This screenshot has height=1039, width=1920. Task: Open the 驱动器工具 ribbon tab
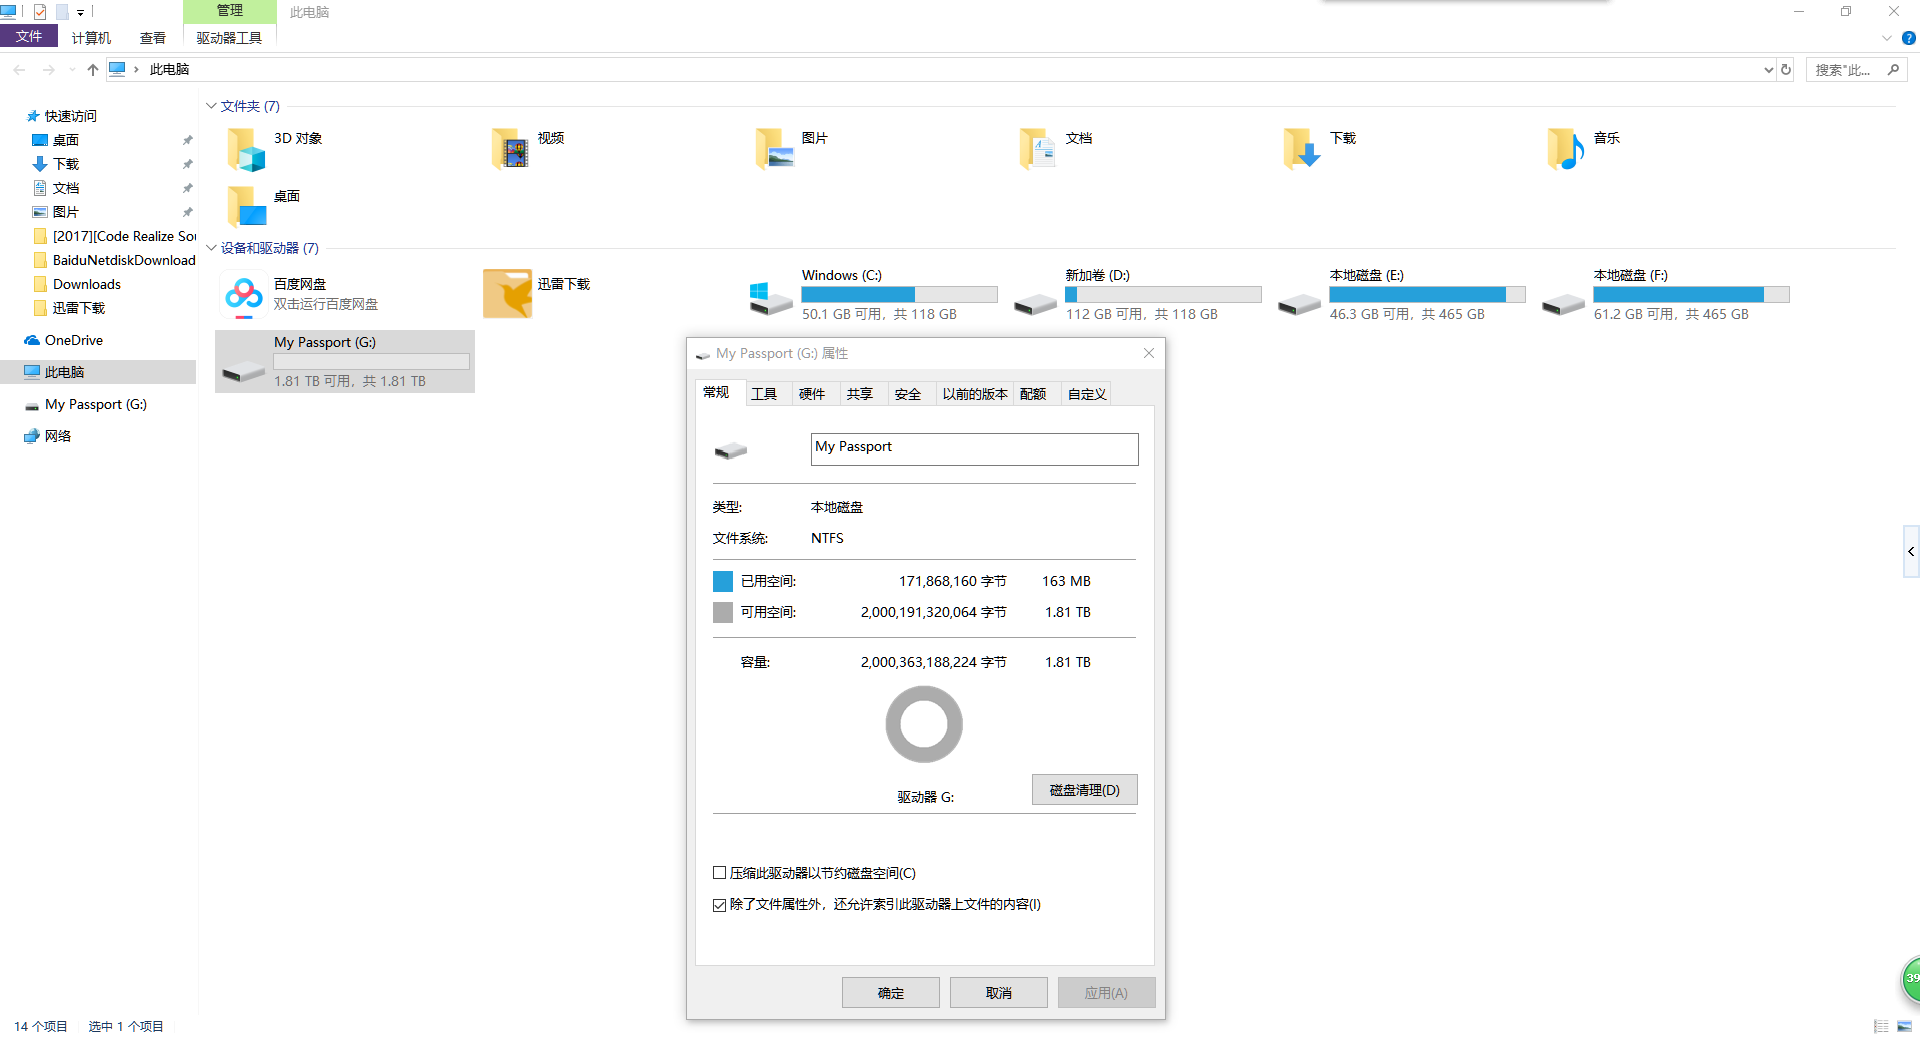tap(229, 38)
